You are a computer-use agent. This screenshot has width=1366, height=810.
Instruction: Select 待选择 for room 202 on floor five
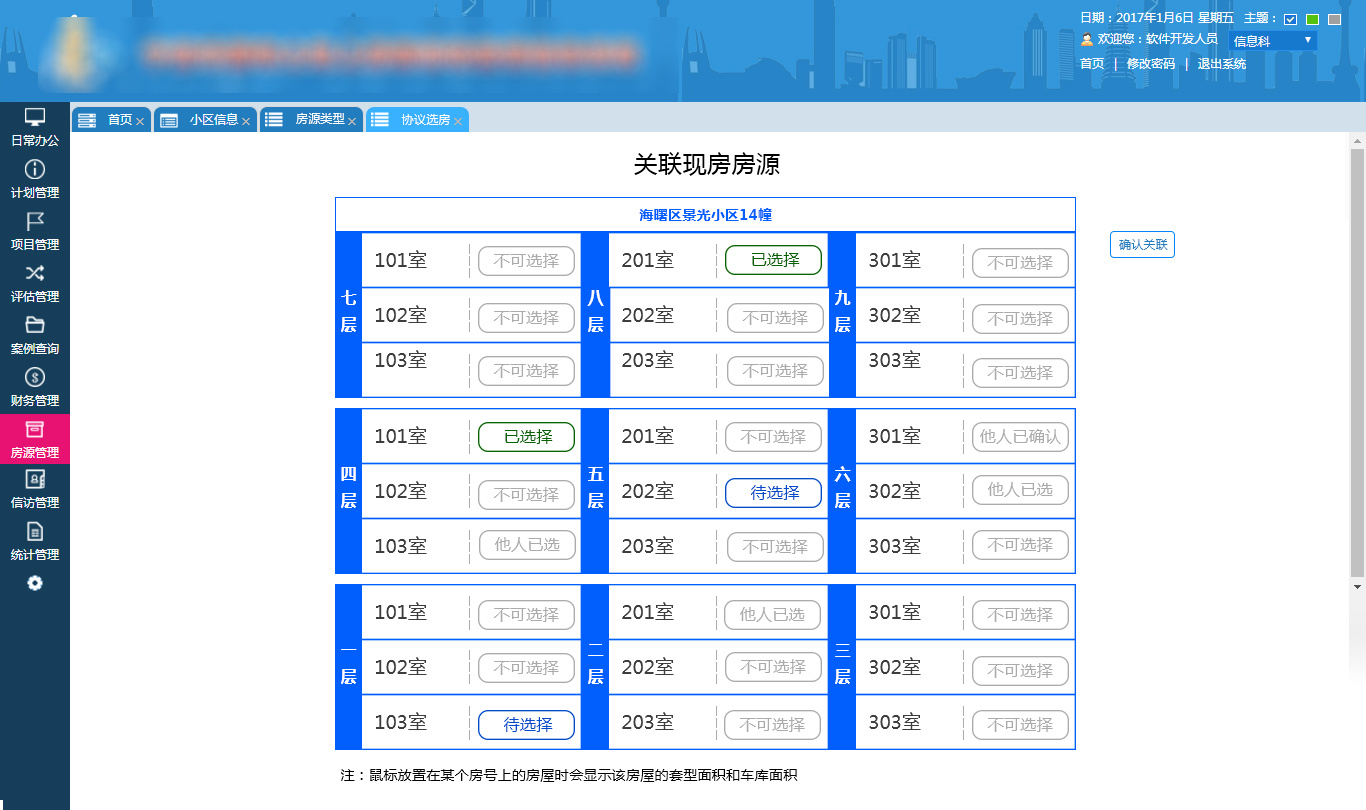coord(773,491)
